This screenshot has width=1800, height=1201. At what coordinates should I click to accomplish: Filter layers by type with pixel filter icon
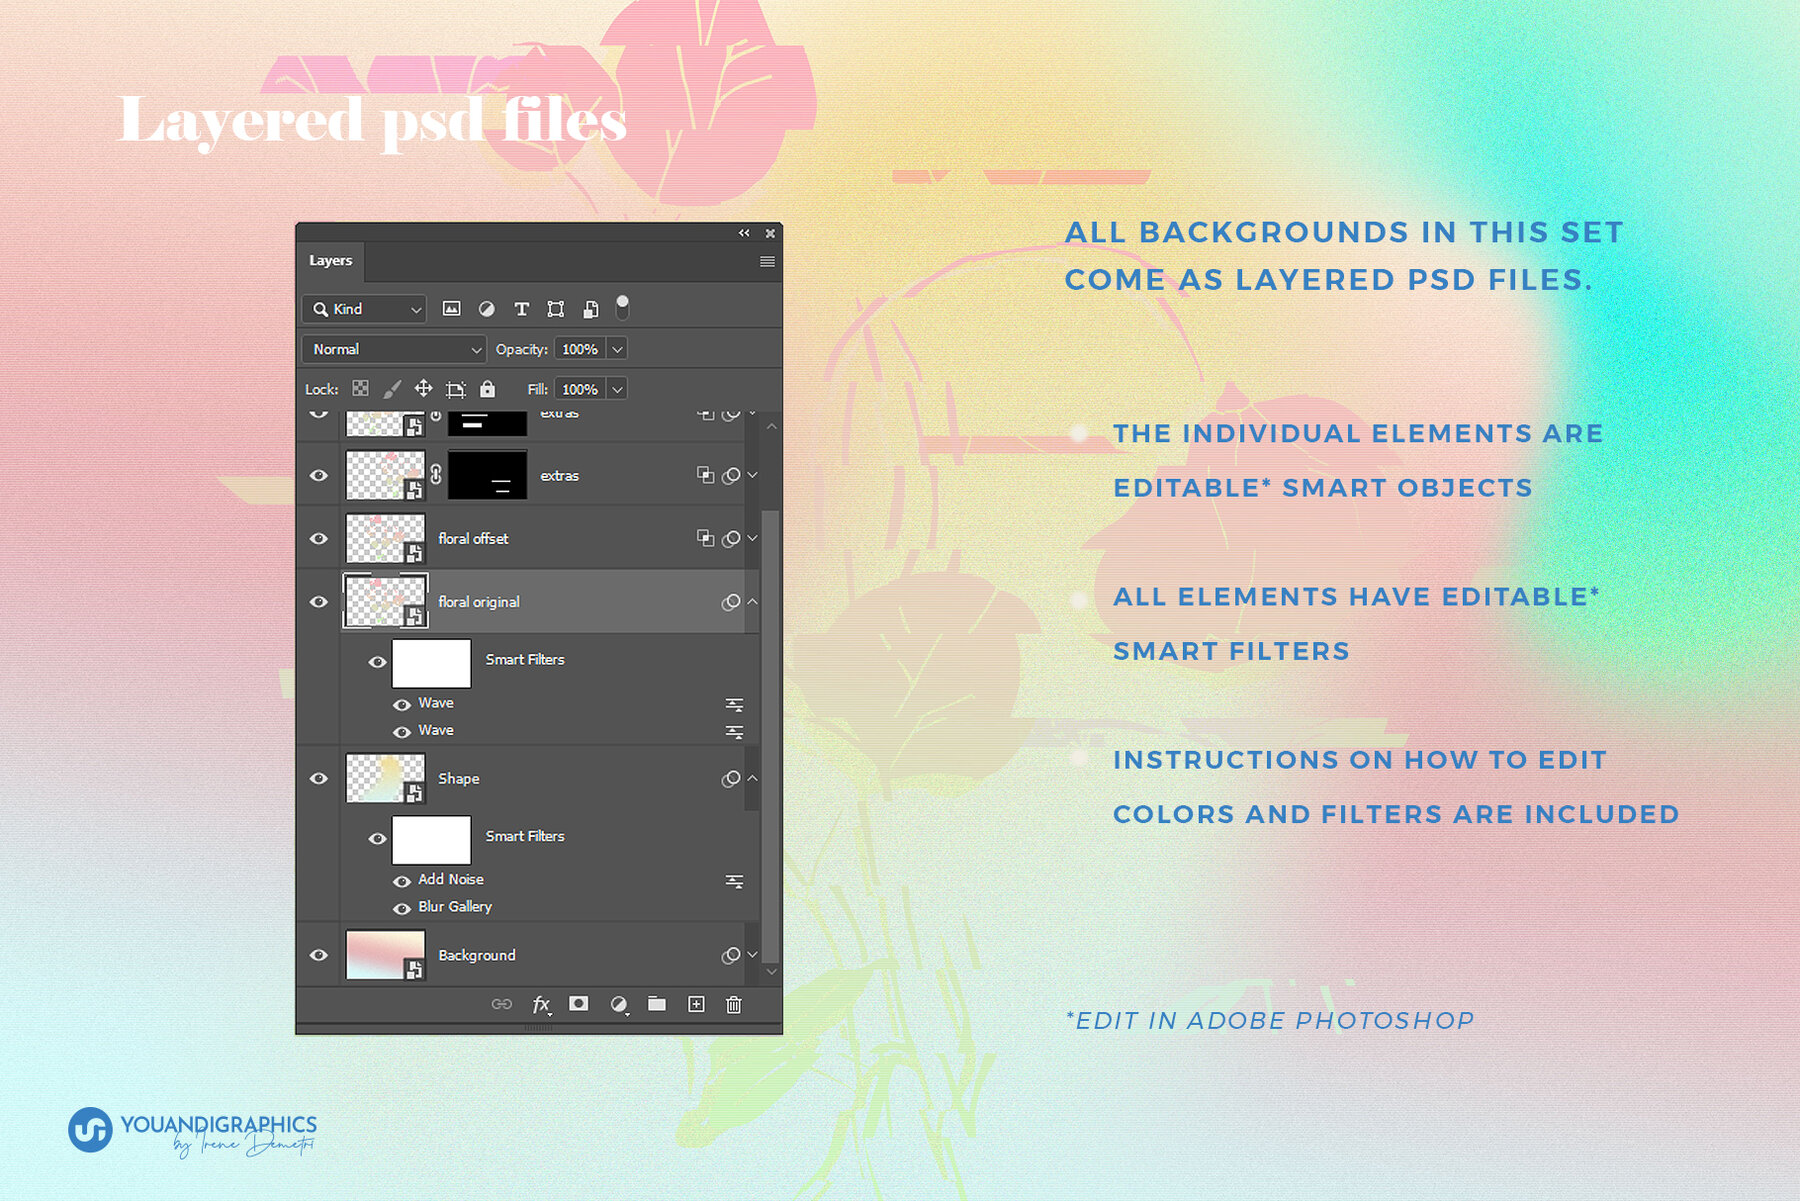[x=452, y=309]
